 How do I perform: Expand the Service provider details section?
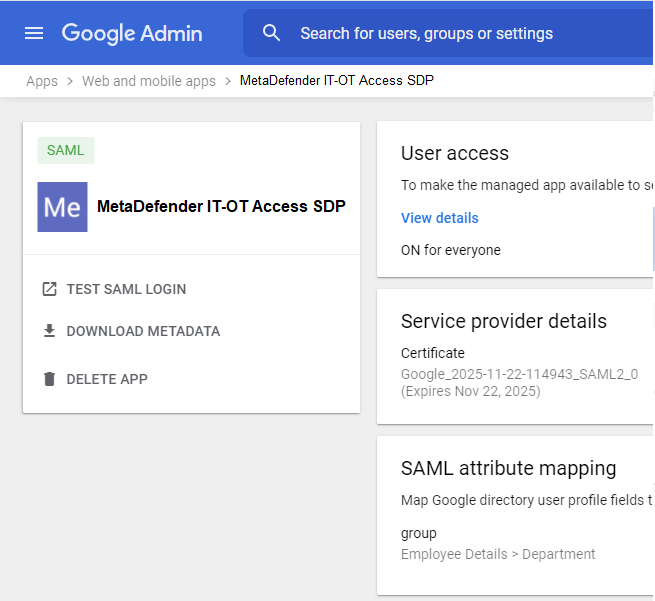coord(504,321)
